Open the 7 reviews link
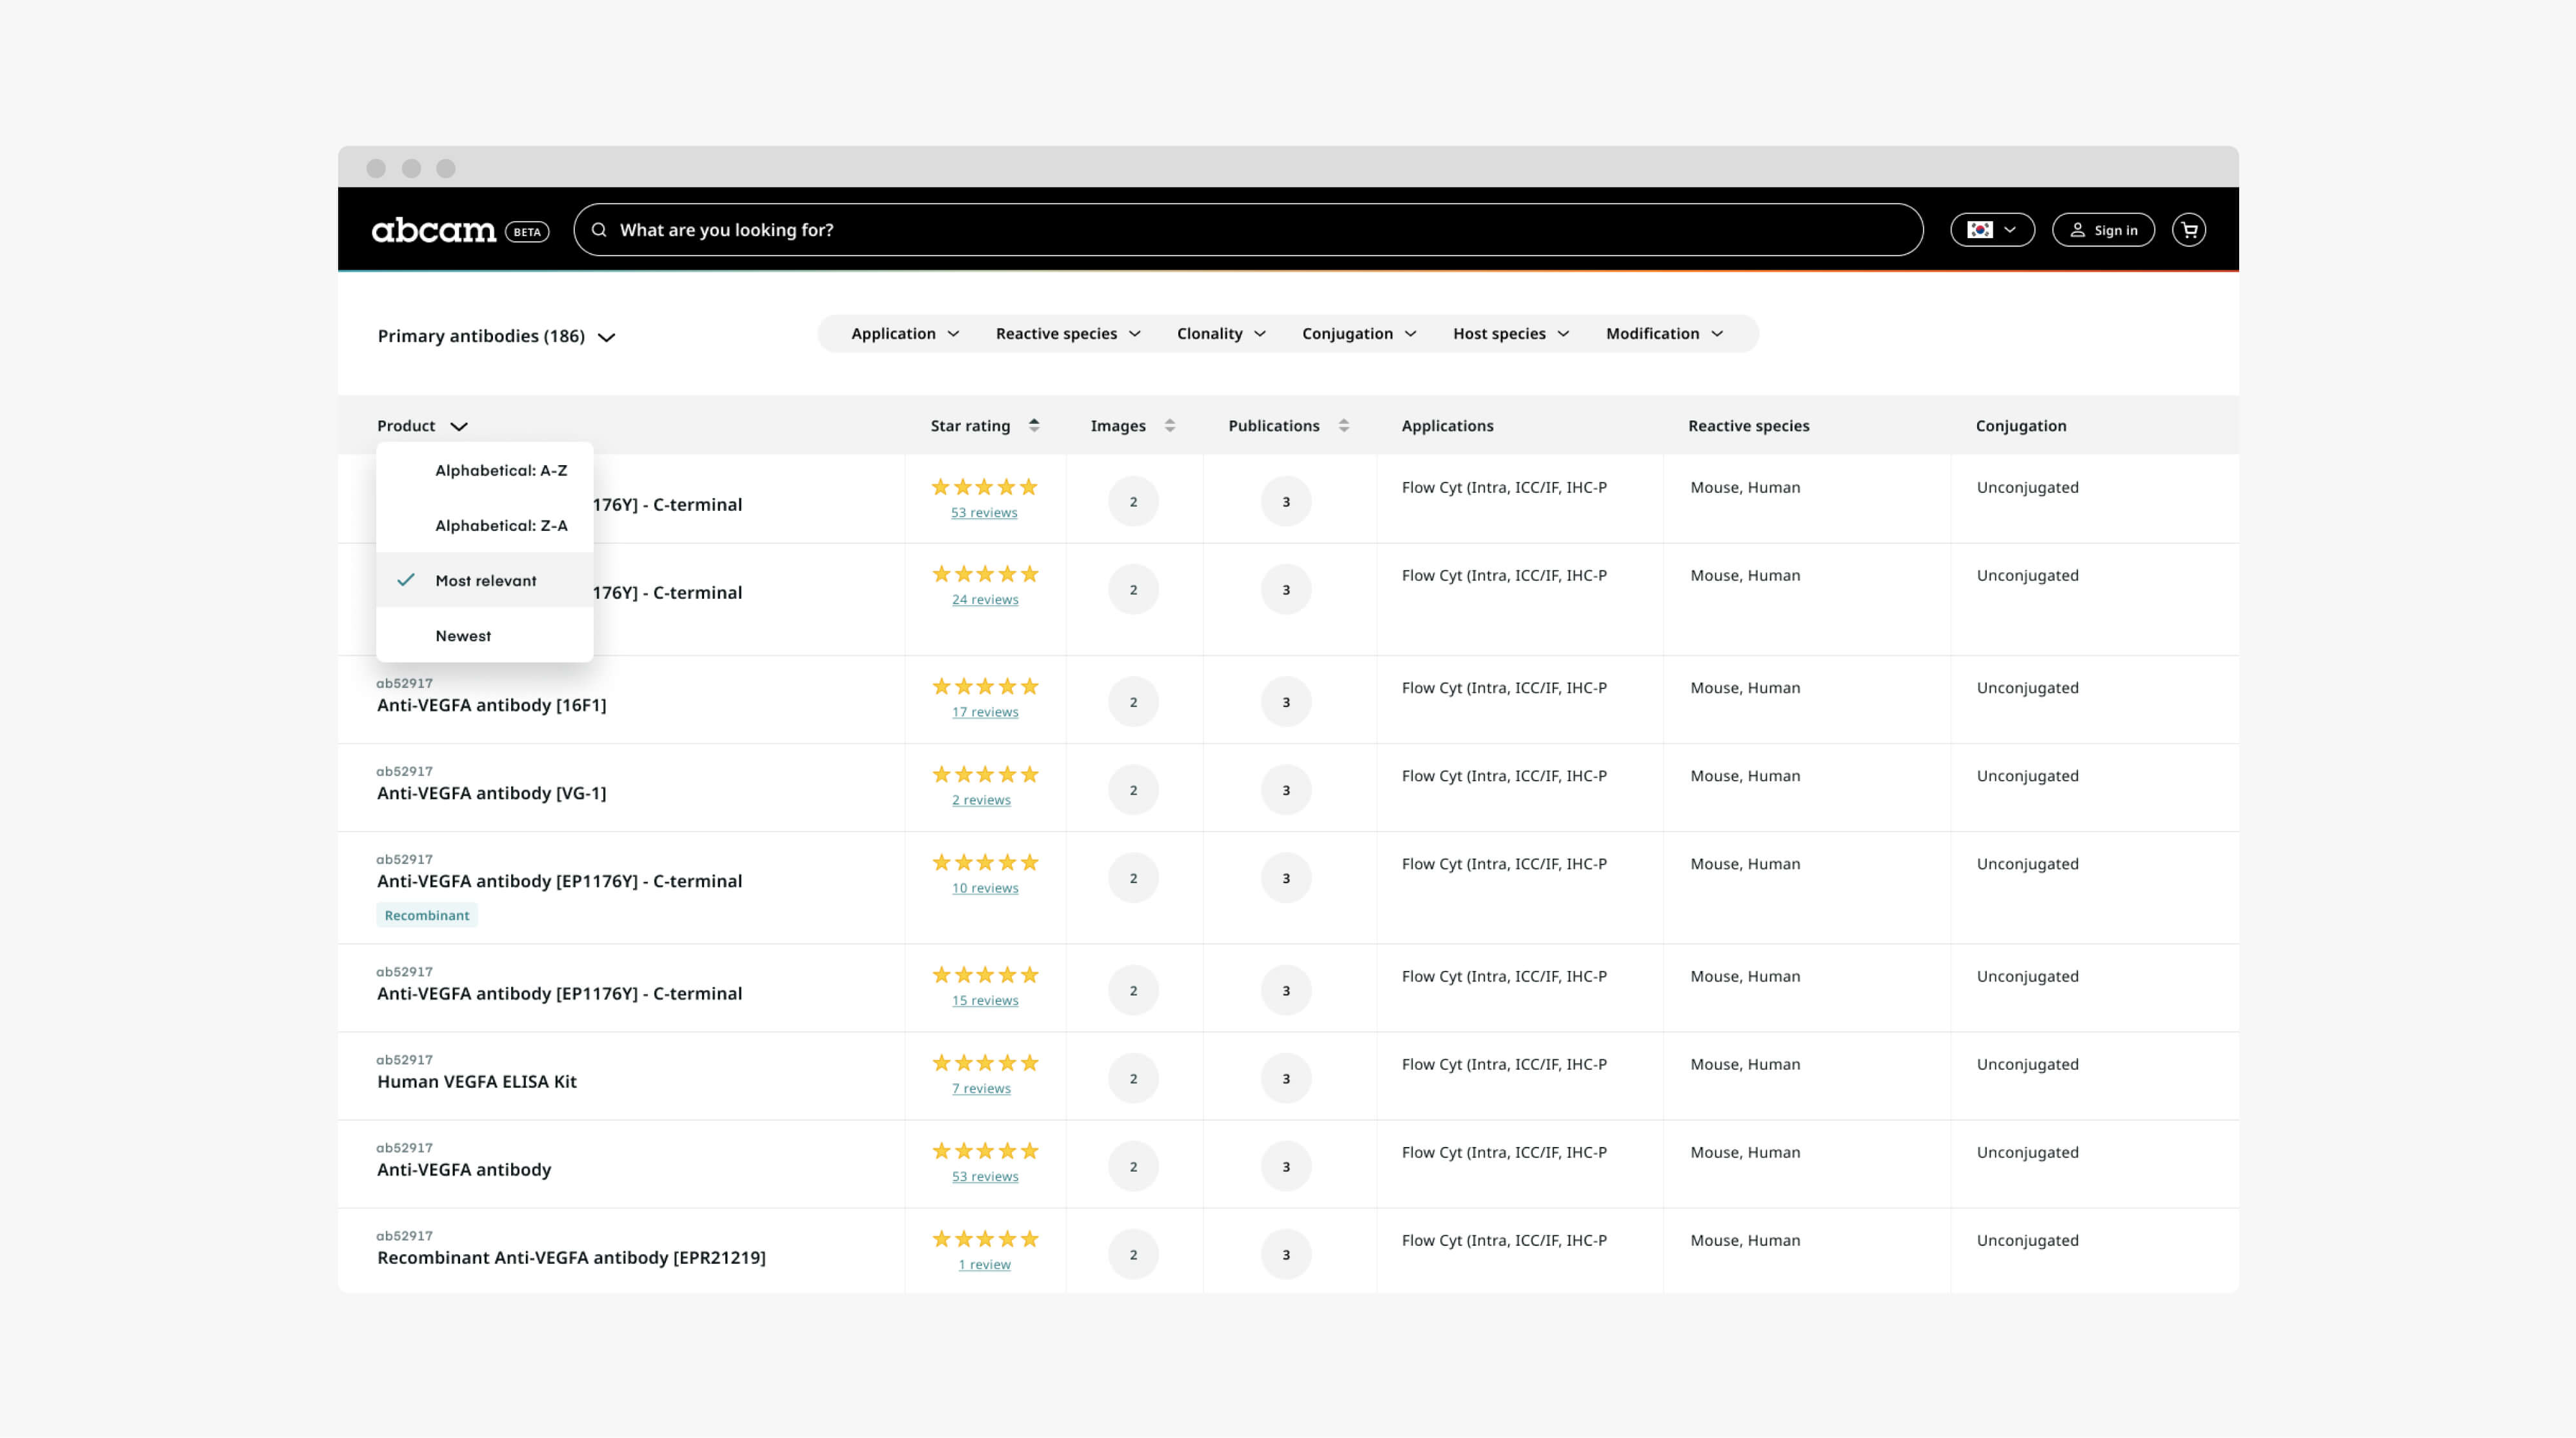Viewport: 2576px width, 1438px height. 981,1088
